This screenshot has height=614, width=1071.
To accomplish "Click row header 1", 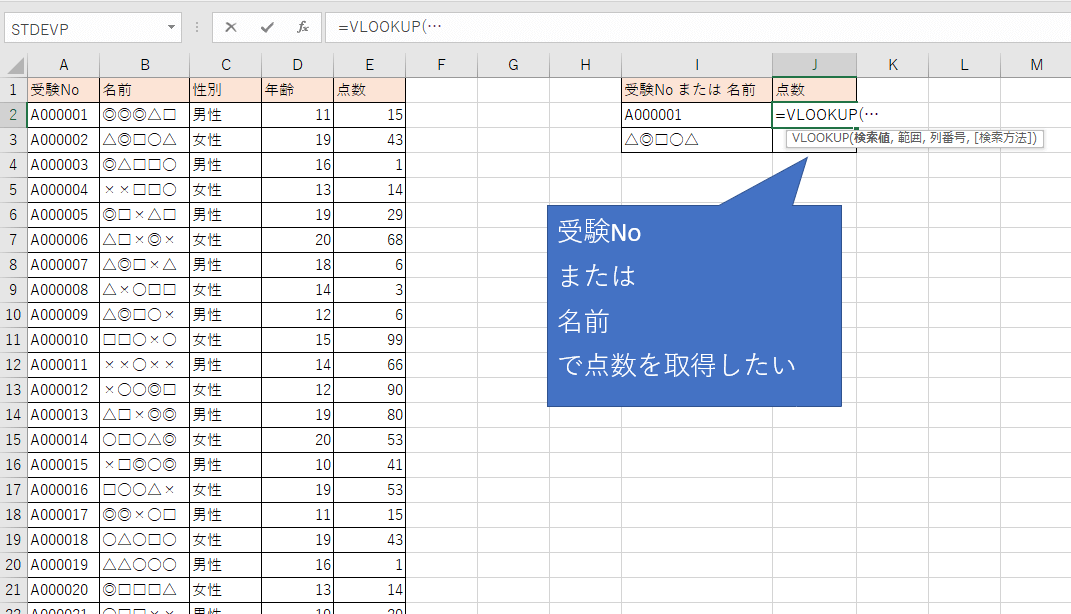I will click(14, 89).
